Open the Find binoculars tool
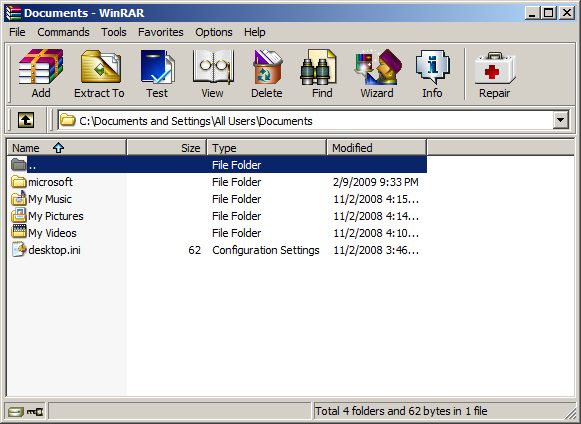Viewport: 581px width, 424px height. pos(319,67)
